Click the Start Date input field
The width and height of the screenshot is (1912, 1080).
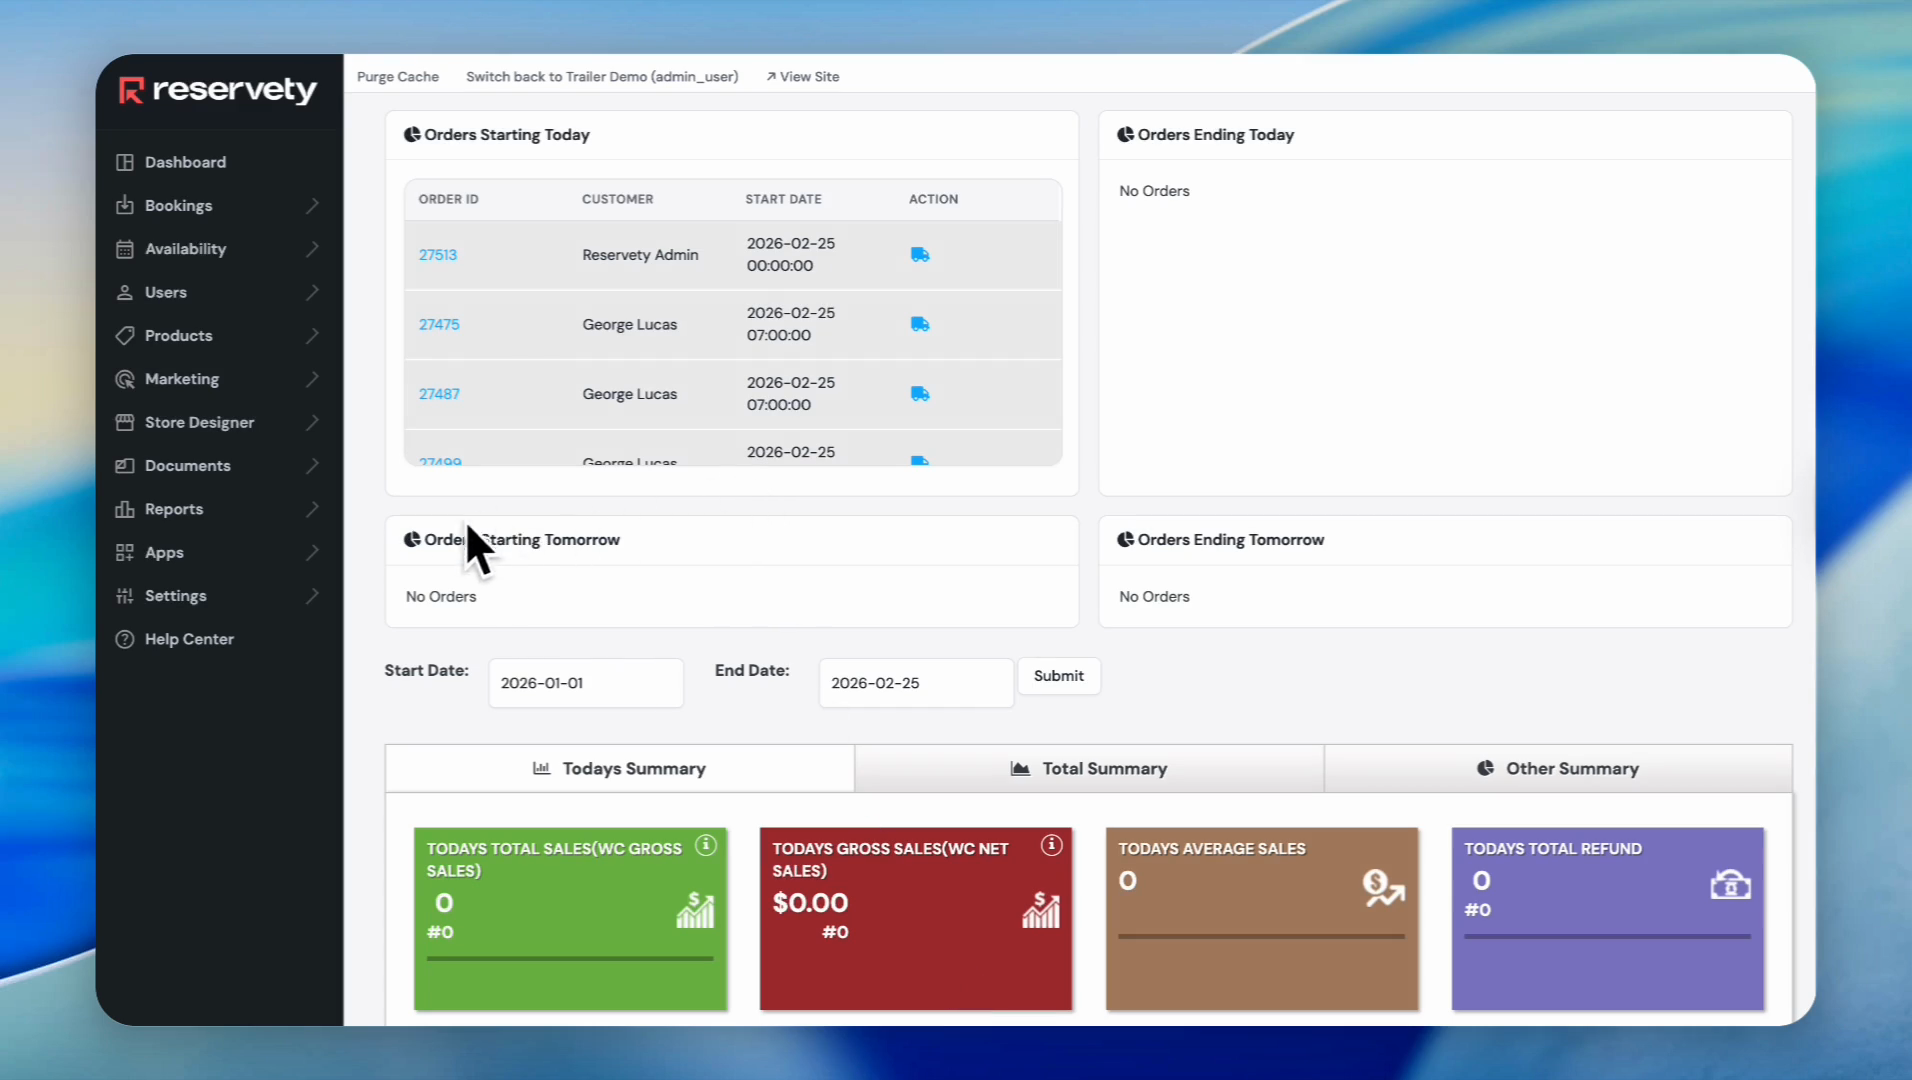[586, 683]
